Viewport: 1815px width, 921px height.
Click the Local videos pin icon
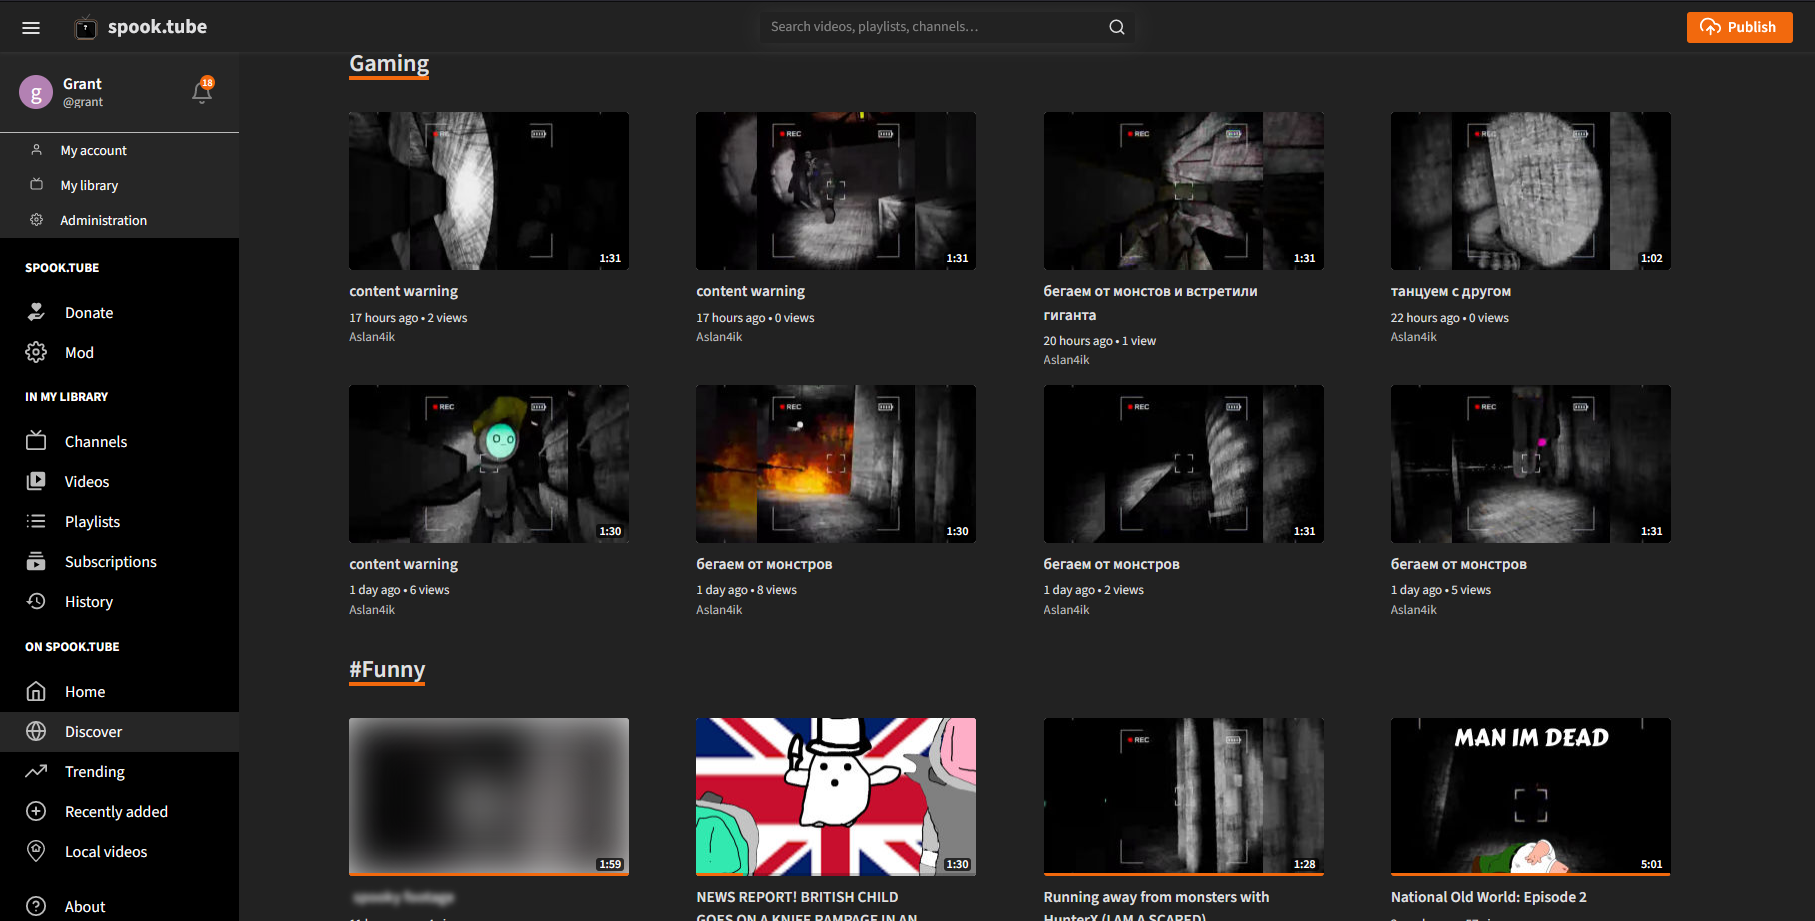(x=36, y=851)
